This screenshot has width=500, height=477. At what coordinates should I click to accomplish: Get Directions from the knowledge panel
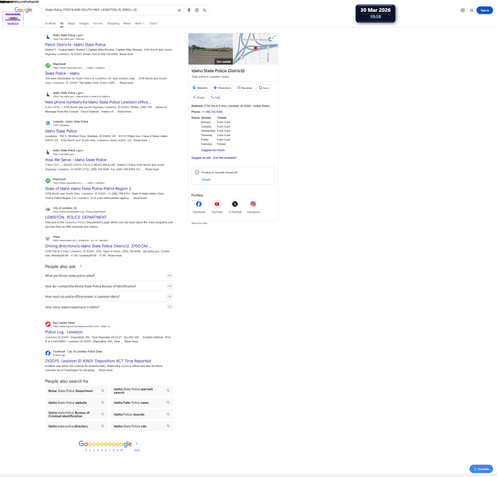(222, 88)
